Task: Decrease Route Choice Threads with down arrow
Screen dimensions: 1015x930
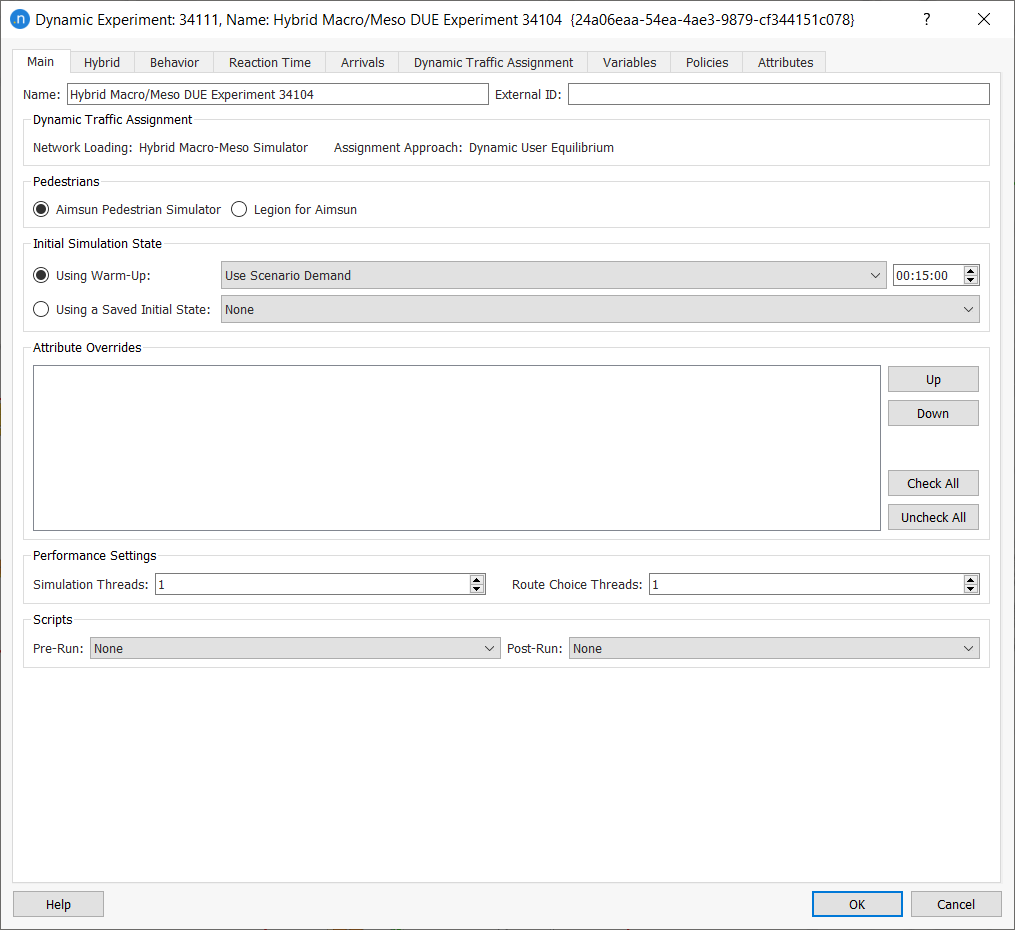Action: tap(971, 589)
